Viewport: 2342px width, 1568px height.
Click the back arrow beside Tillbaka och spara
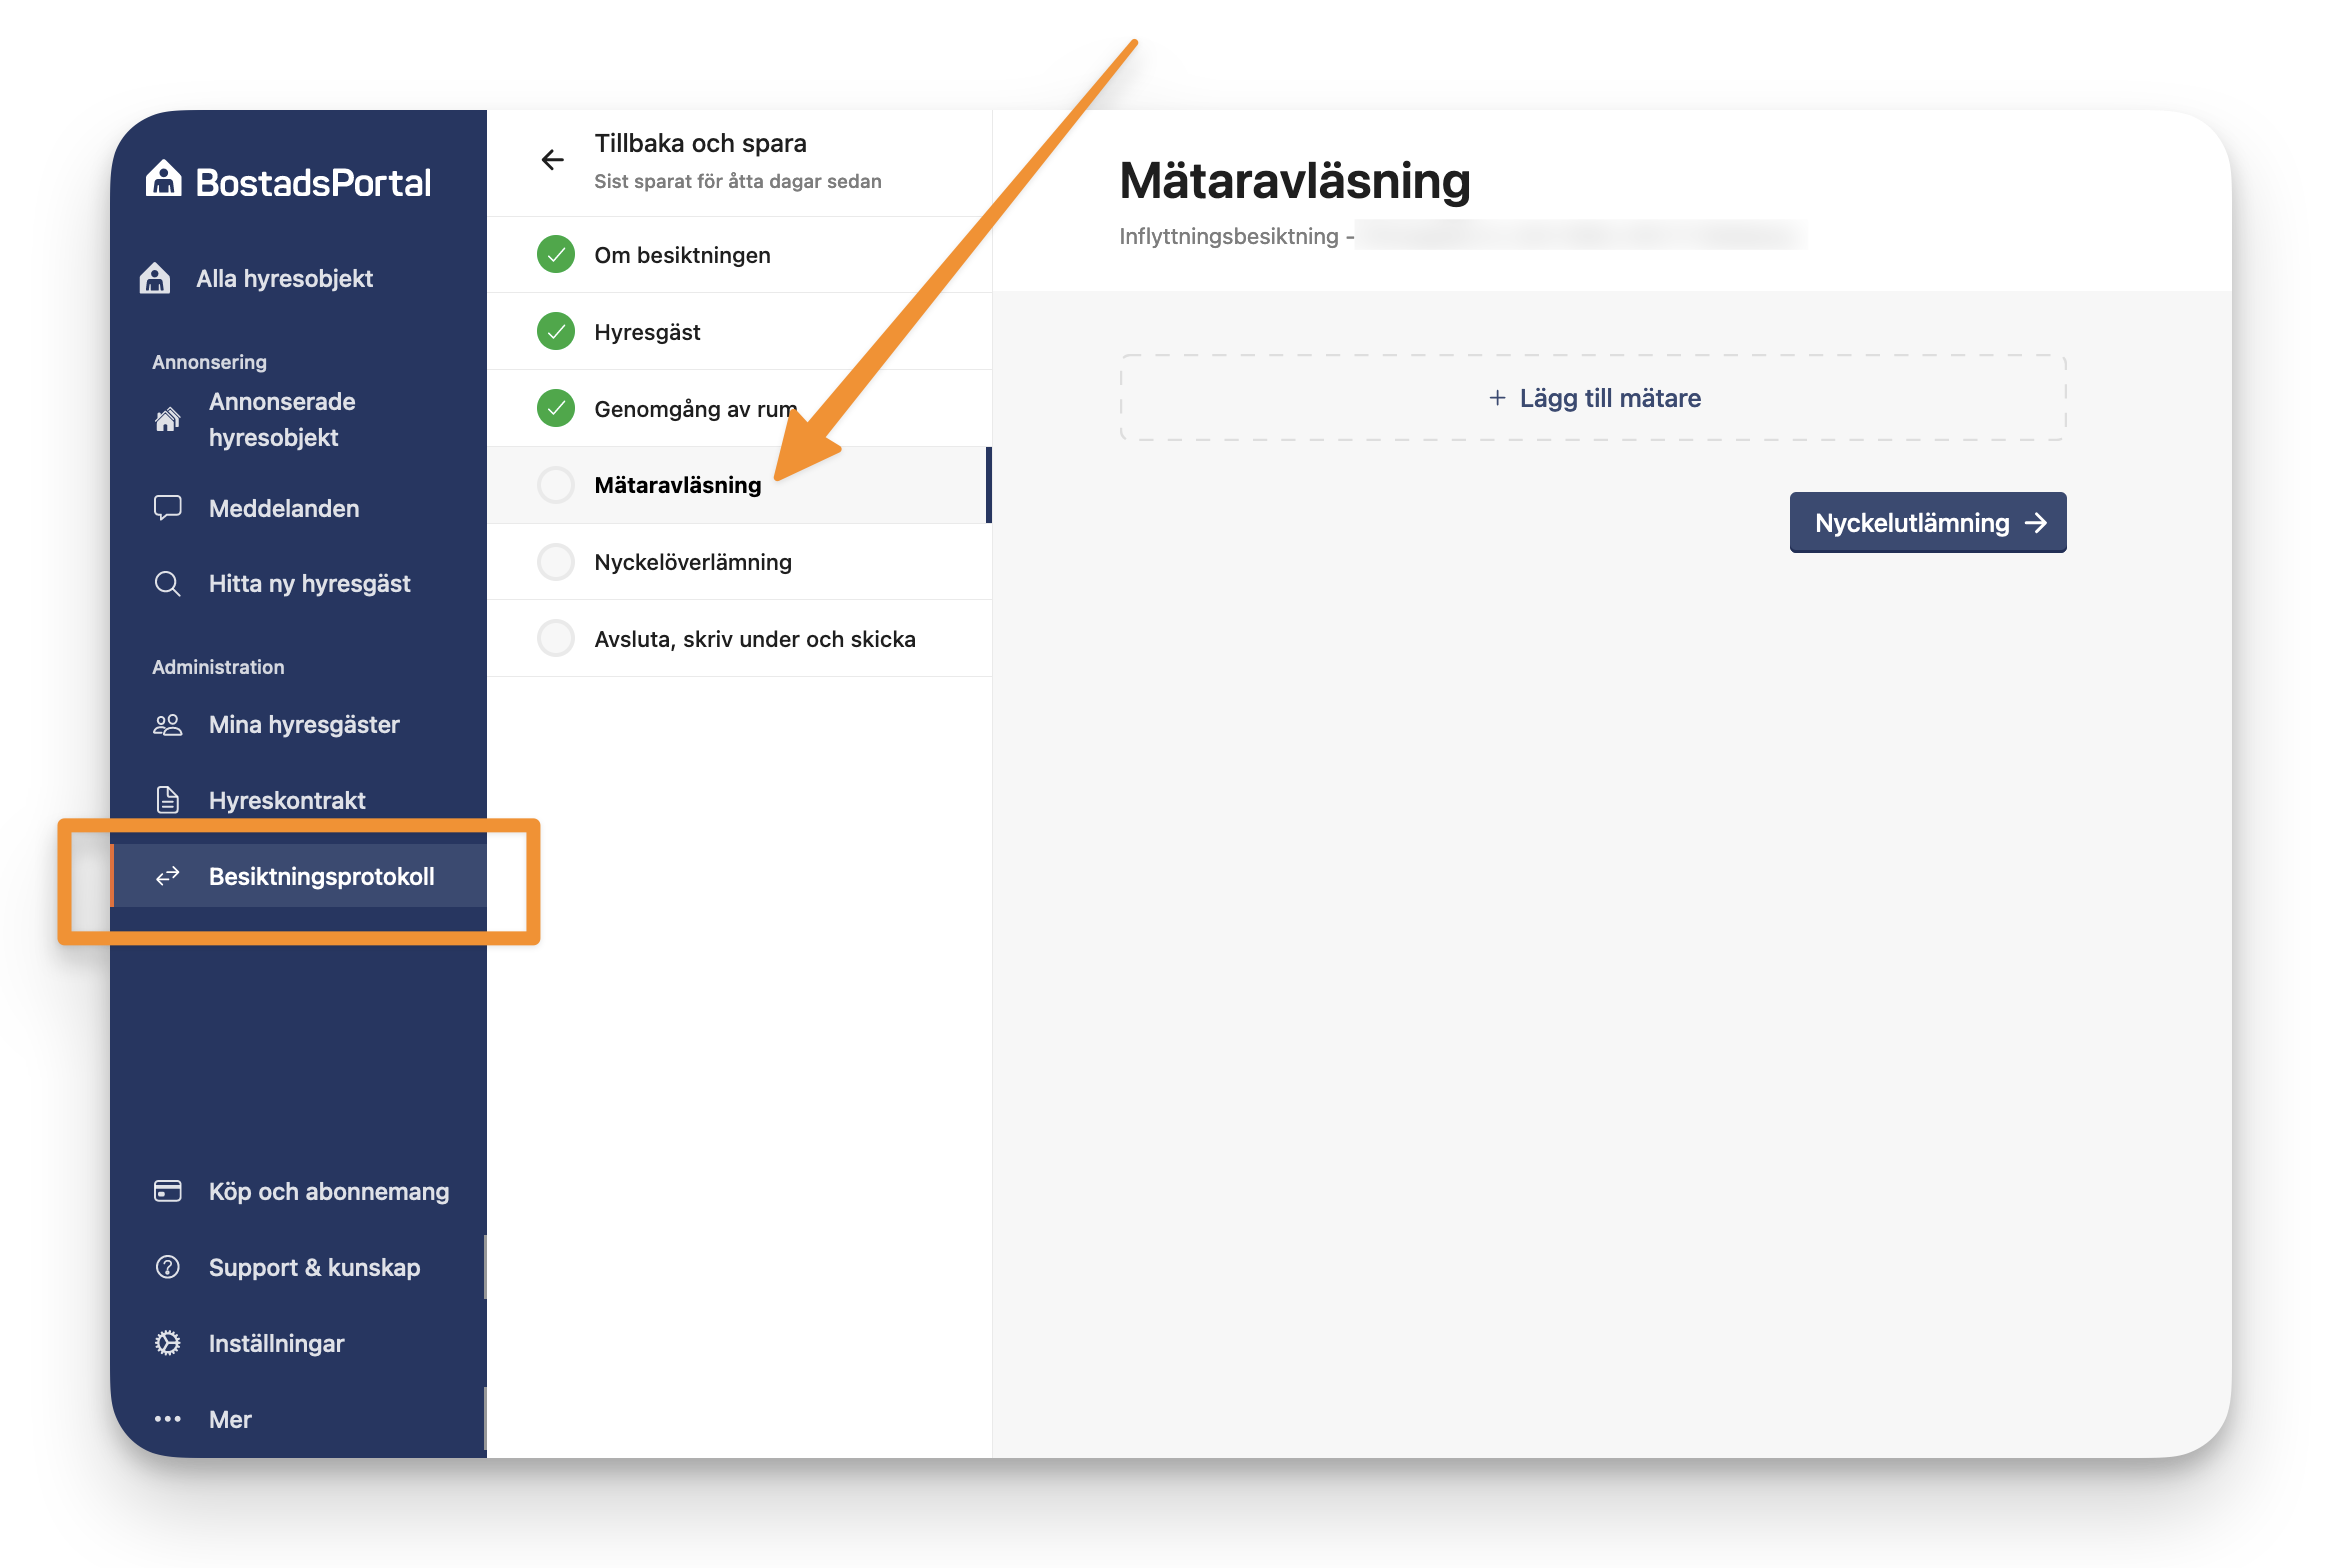[552, 160]
